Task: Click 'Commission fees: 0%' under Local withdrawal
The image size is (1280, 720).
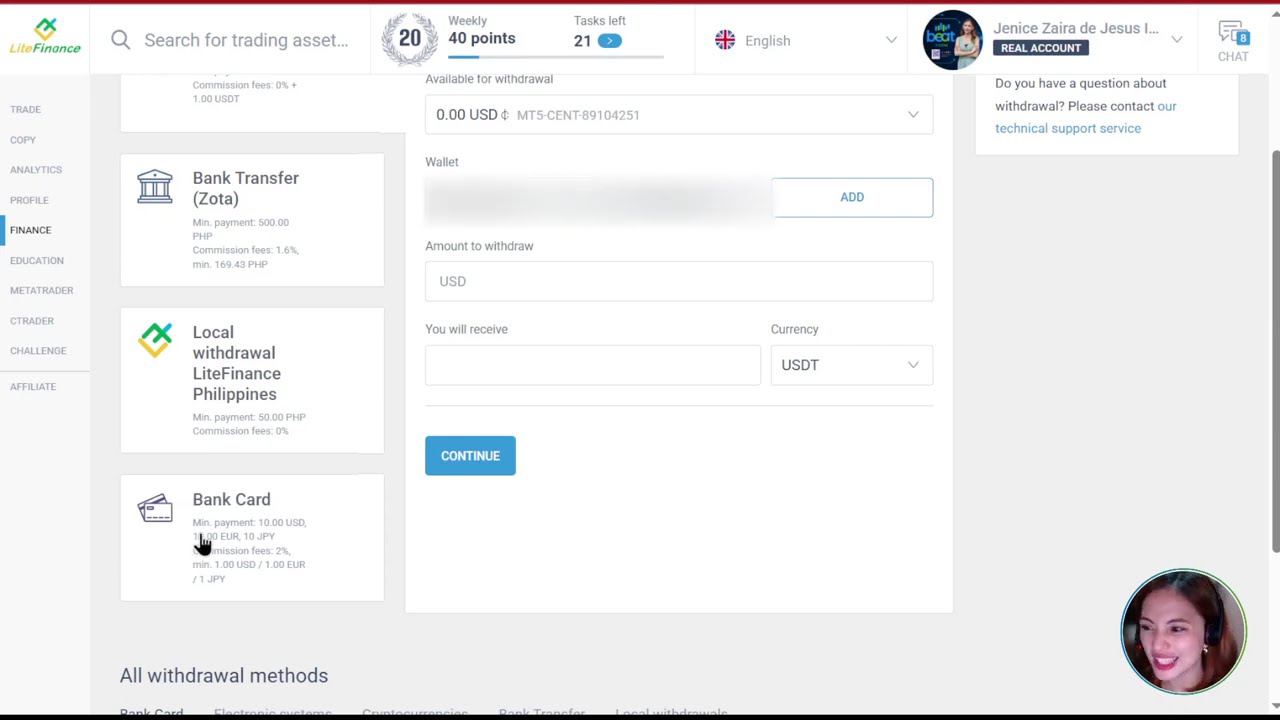Action: [240, 431]
